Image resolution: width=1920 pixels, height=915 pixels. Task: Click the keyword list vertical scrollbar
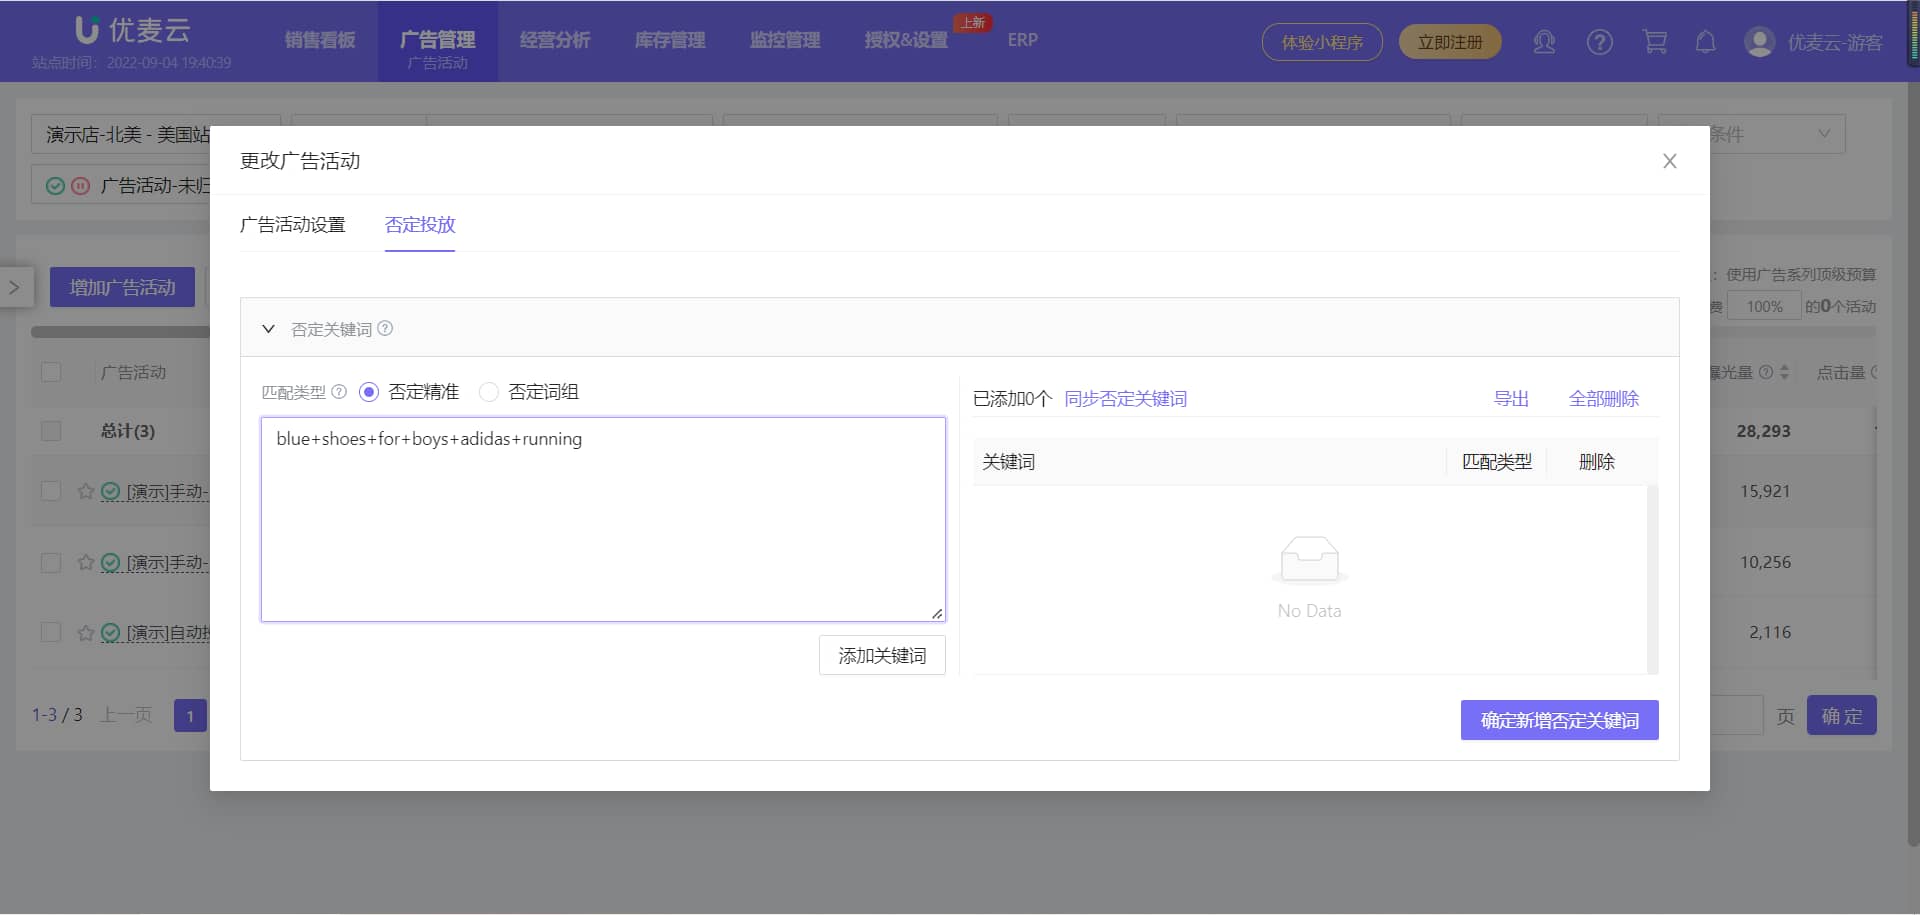1652,578
